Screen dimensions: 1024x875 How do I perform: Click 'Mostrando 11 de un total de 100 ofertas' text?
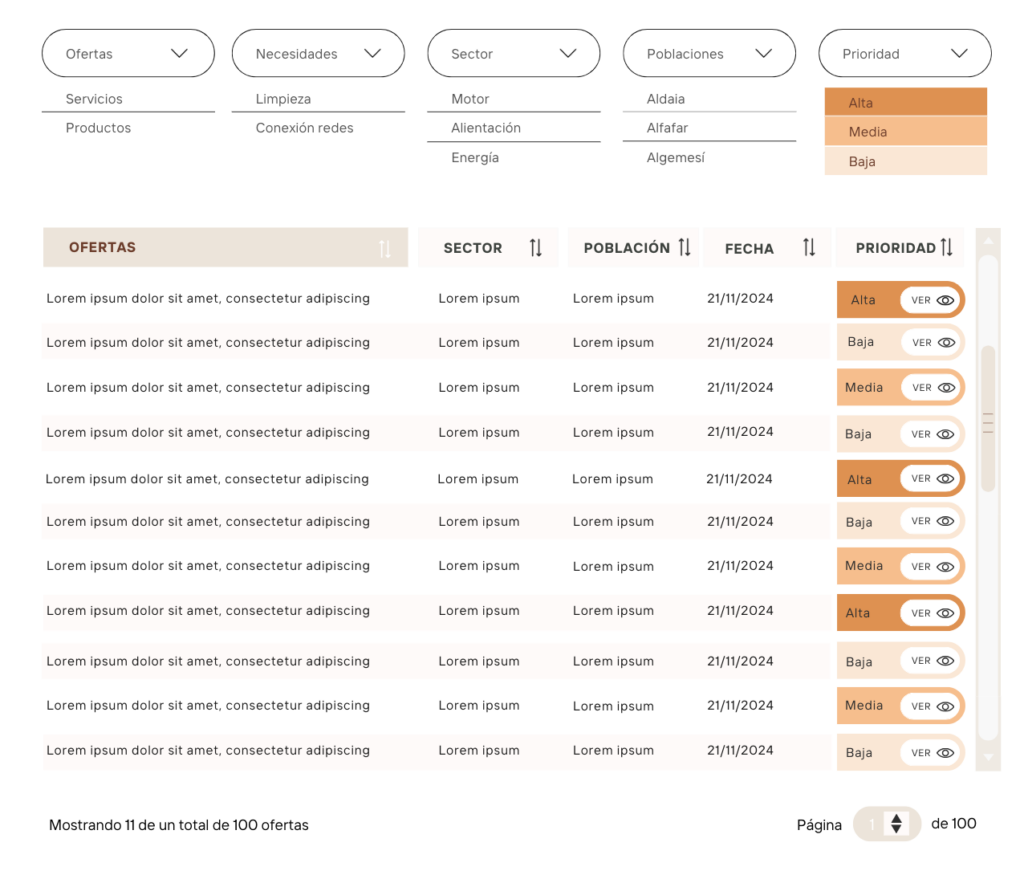pyautogui.click(x=179, y=825)
